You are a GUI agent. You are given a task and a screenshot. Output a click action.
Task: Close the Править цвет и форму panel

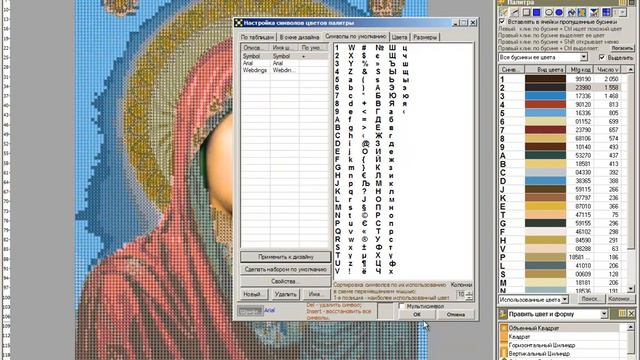pyautogui.click(x=631, y=313)
